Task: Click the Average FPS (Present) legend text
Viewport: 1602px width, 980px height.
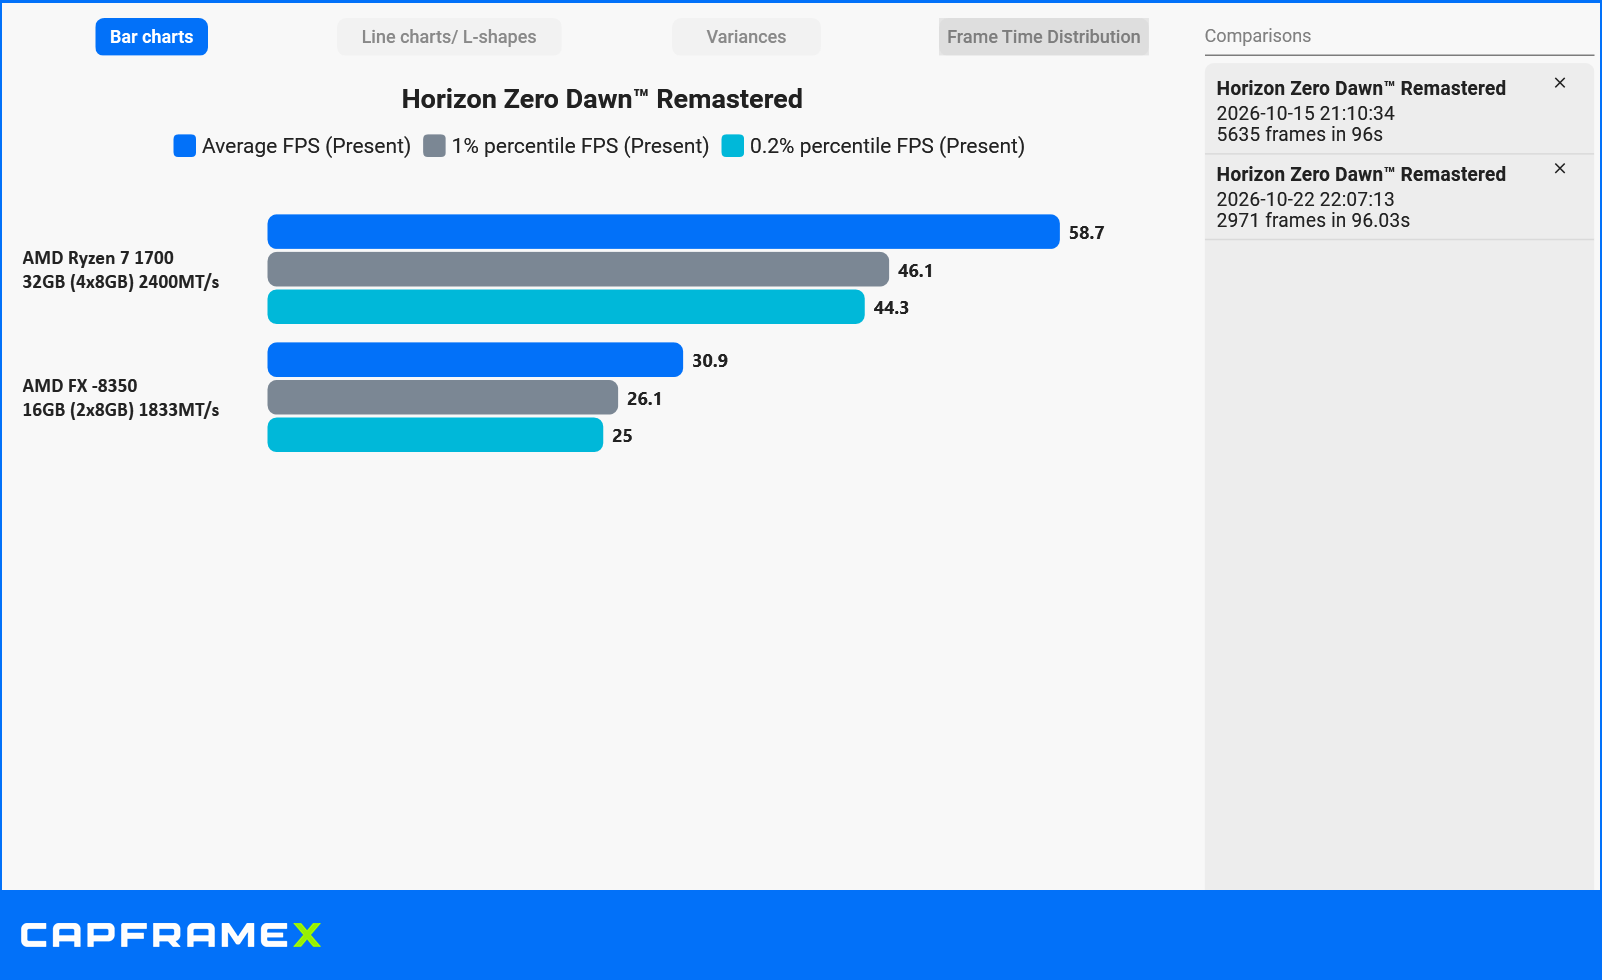Action: click(306, 146)
